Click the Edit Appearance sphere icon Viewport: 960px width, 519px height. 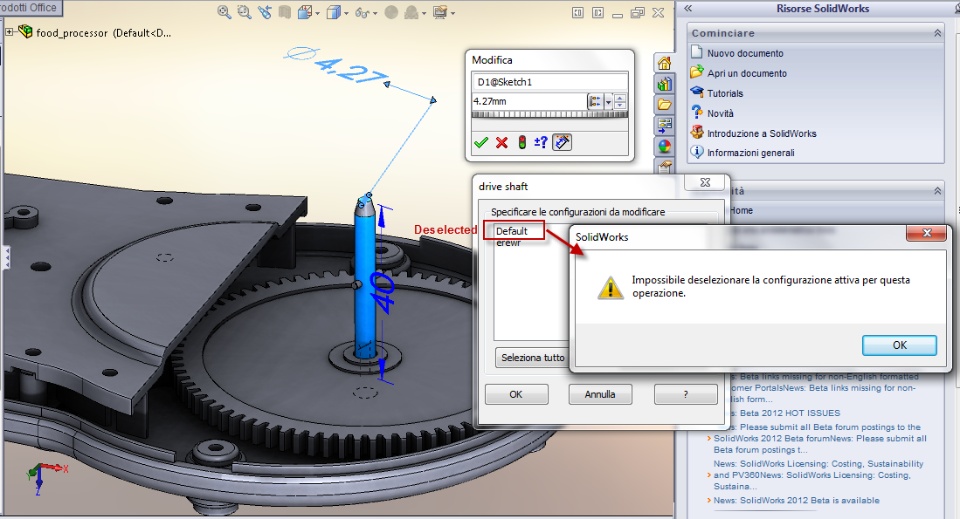[391, 12]
